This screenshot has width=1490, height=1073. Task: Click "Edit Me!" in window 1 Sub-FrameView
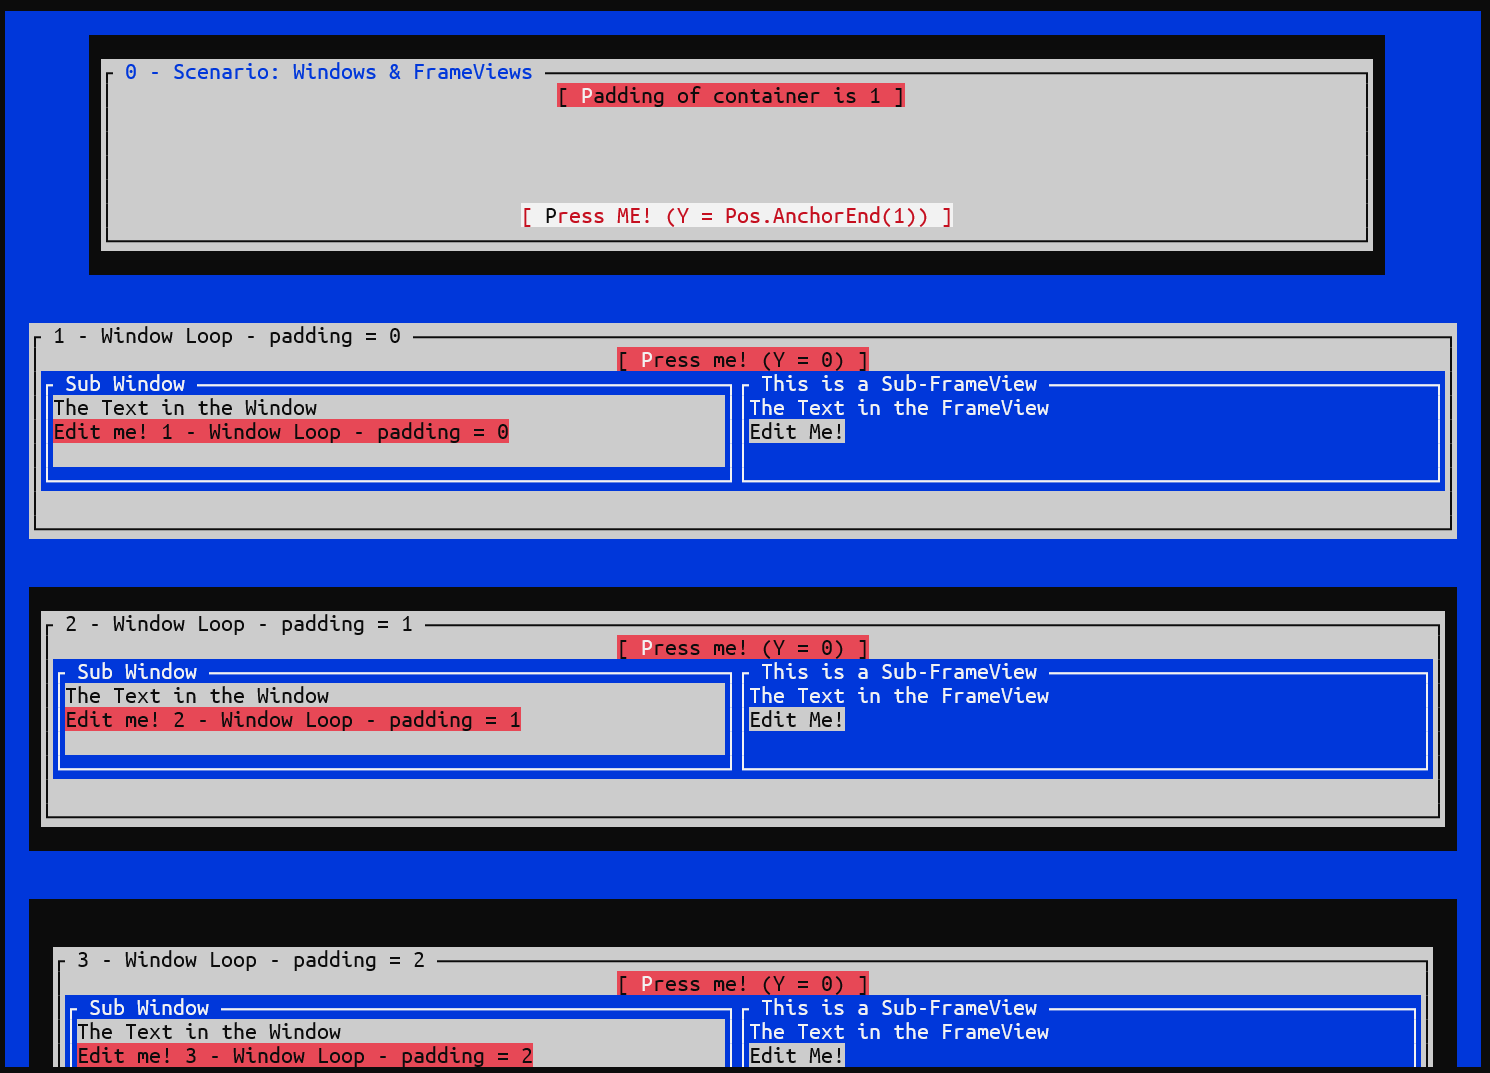click(x=796, y=431)
